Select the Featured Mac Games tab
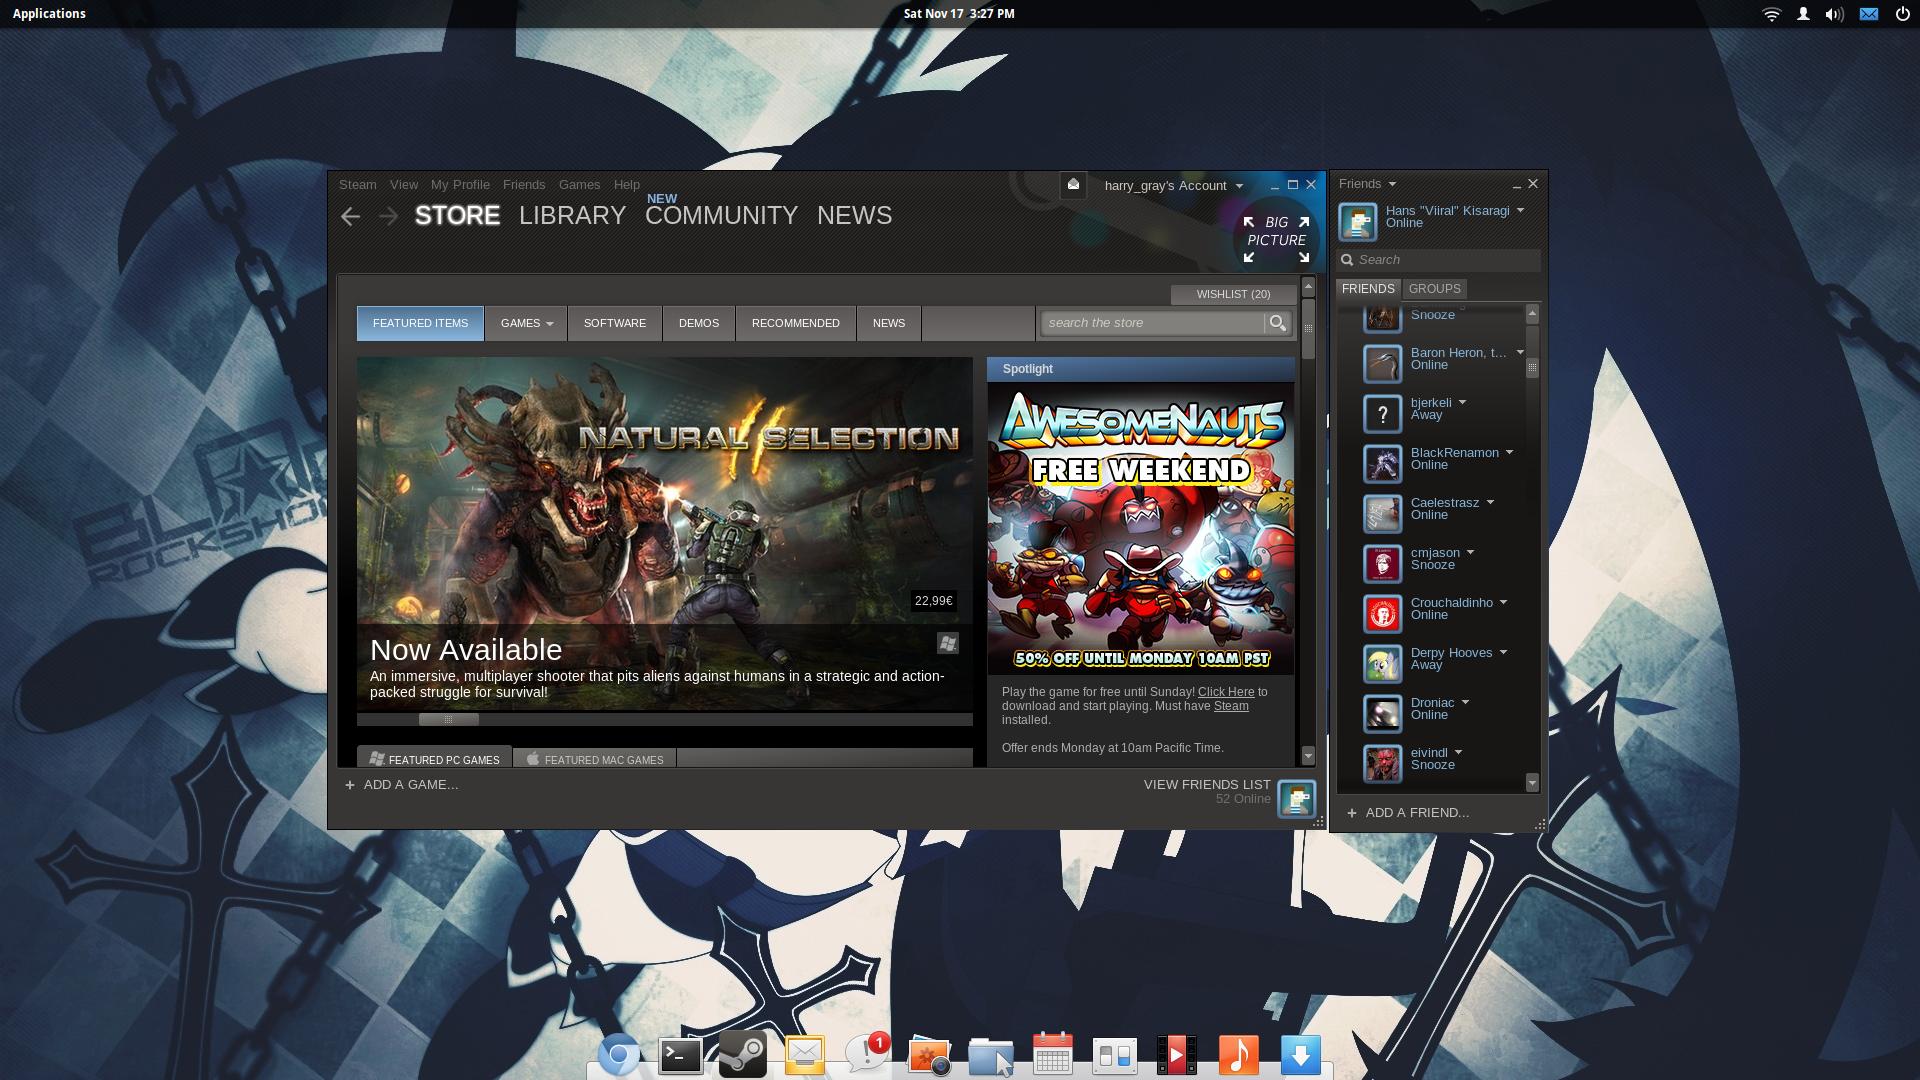This screenshot has width=1920, height=1080. [x=595, y=759]
